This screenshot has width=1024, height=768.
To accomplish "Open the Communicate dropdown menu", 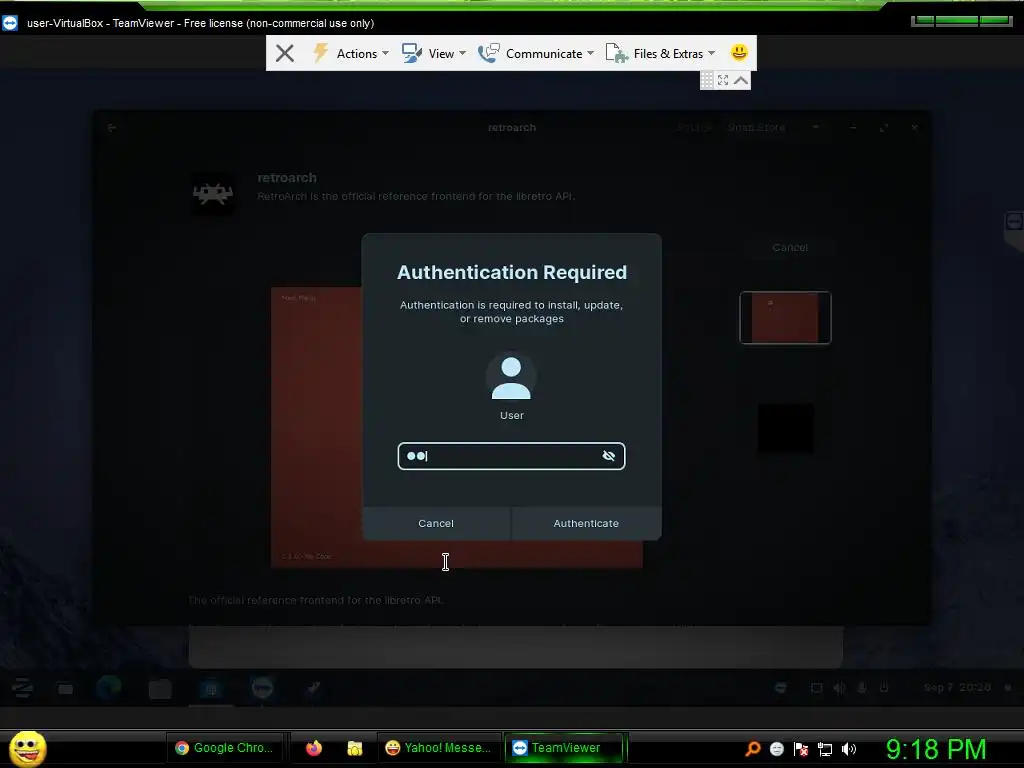I will coord(550,54).
